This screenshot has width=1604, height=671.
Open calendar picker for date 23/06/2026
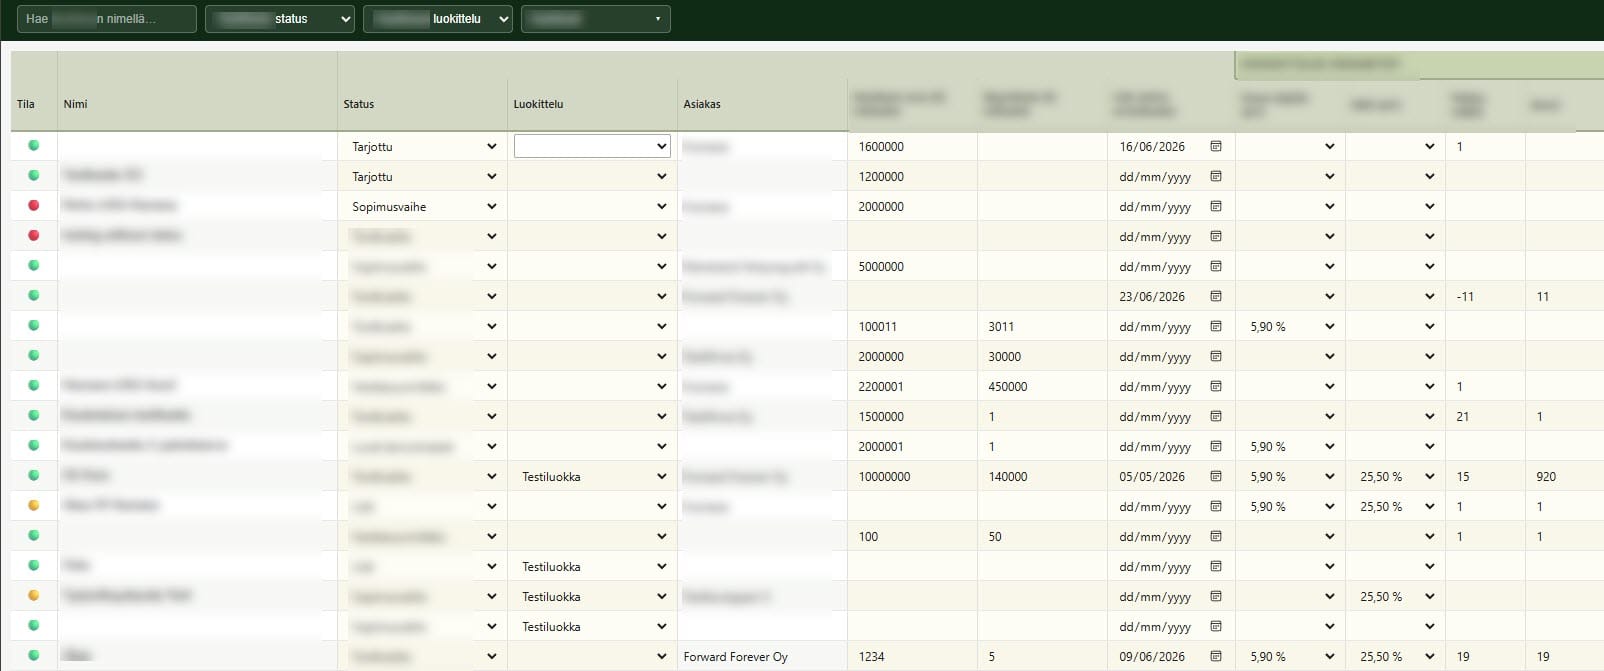pos(1216,296)
